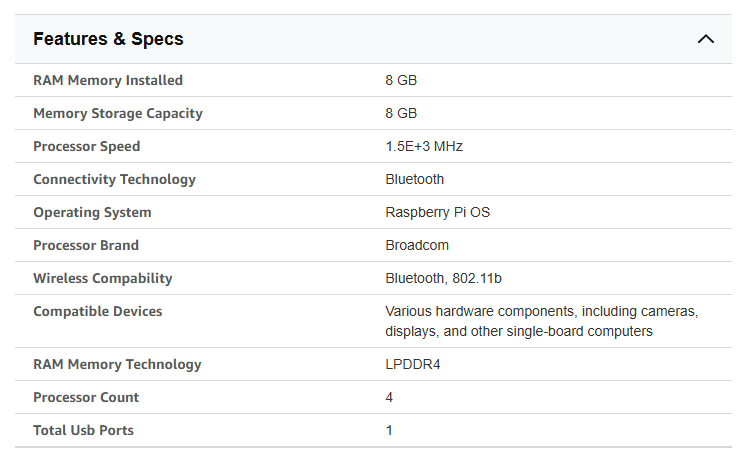Click the Processor Speed label
The image size is (747, 458).
pos(87,146)
